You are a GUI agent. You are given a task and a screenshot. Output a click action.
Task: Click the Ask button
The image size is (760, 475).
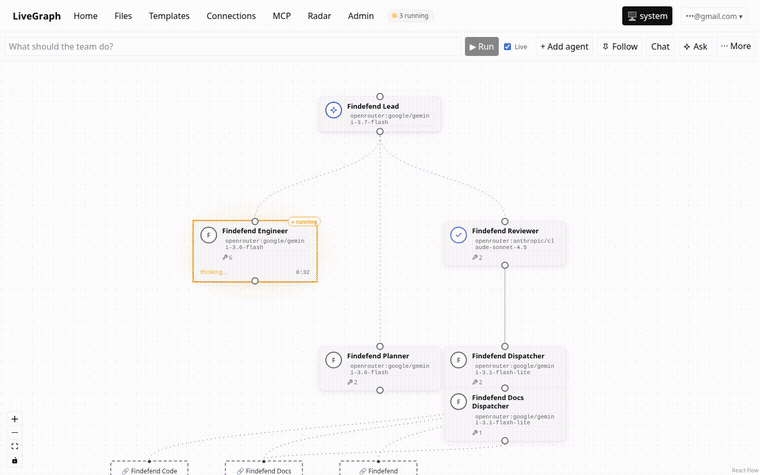click(x=696, y=47)
